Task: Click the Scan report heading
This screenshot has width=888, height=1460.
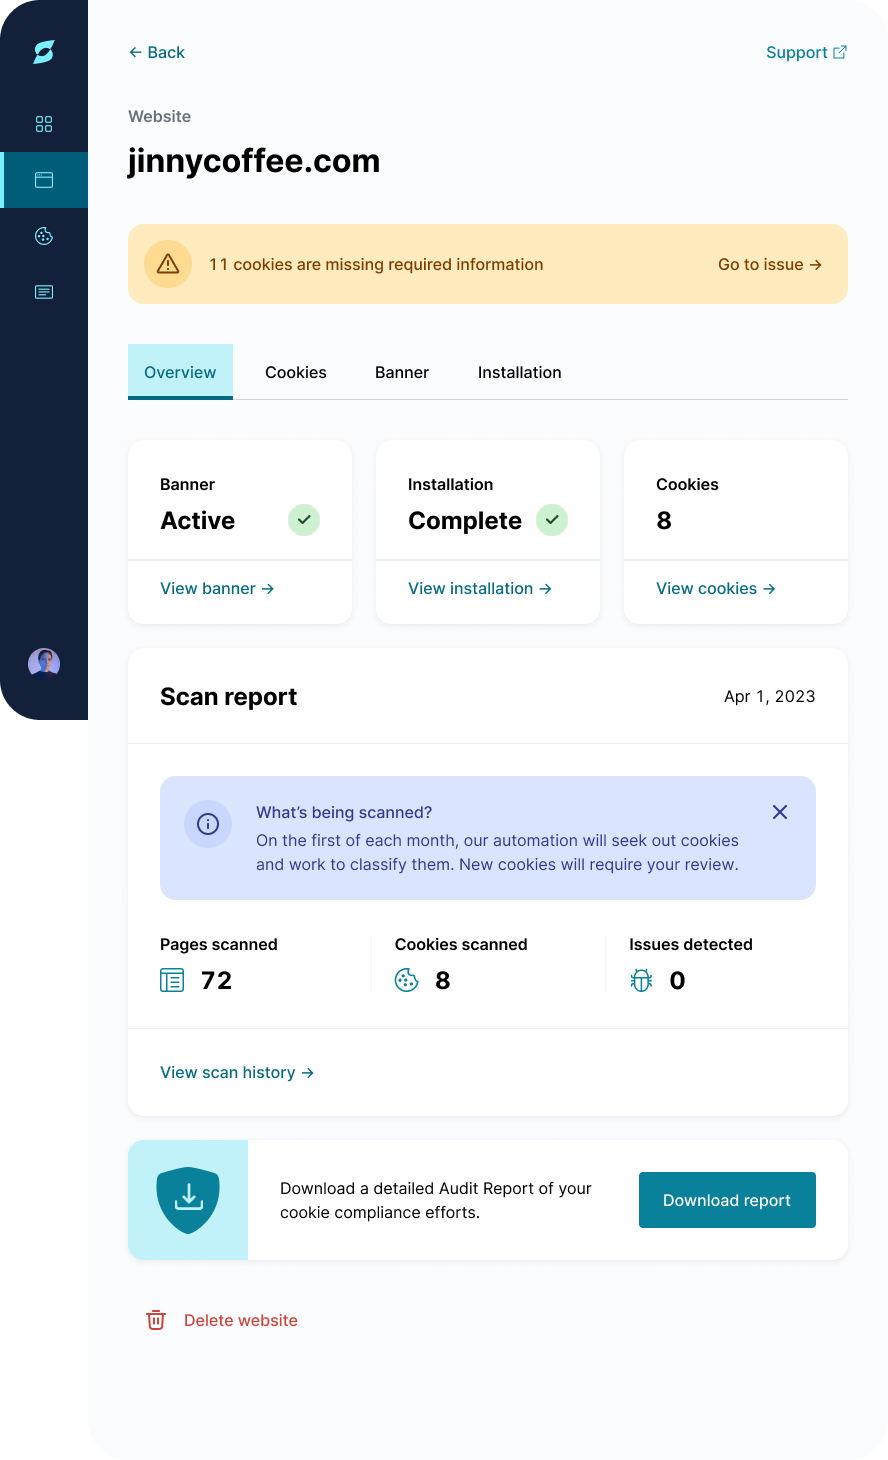Action: click(x=229, y=696)
